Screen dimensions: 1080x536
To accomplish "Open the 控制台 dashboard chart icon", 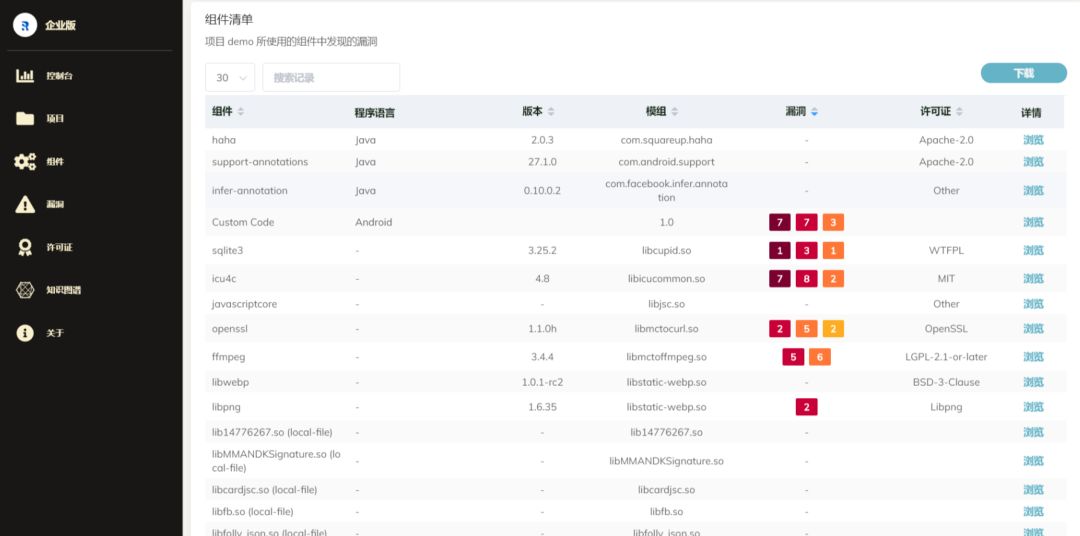I will 25,76.
